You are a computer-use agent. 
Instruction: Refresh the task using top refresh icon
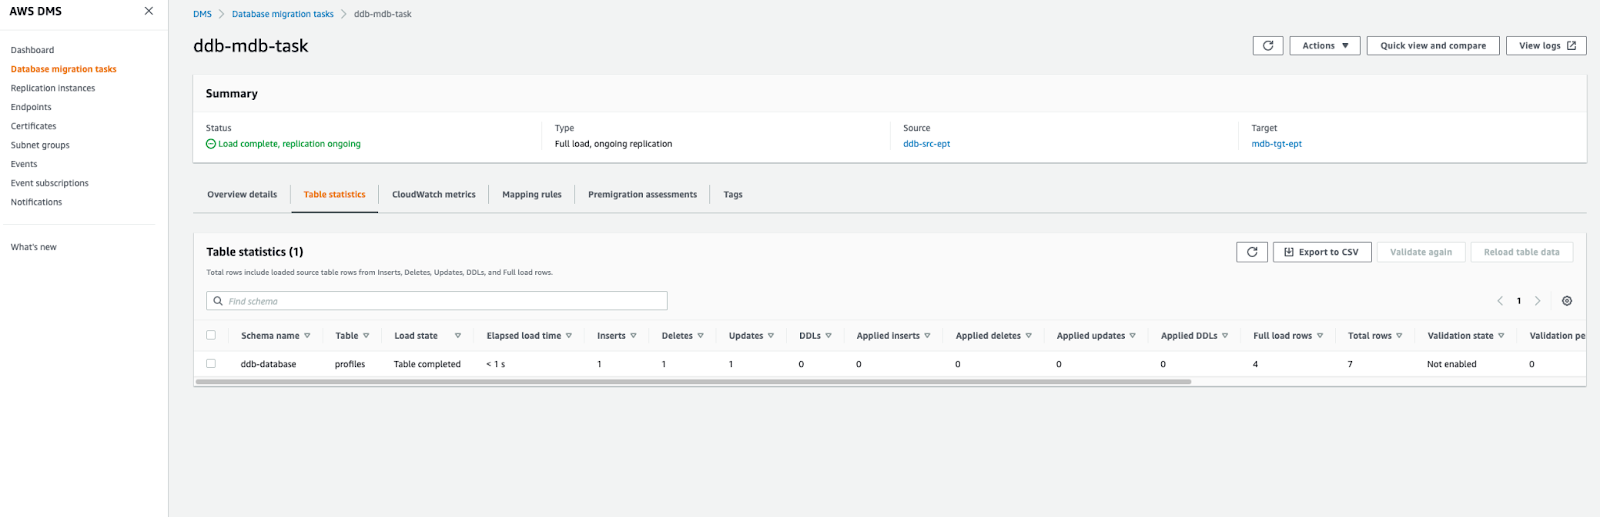click(x=1268, y=46)
